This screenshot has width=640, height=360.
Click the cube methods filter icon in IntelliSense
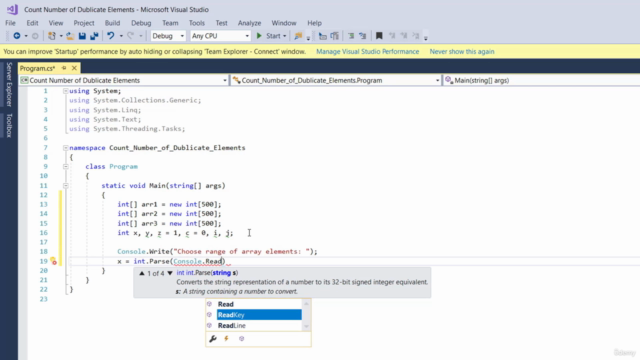242,338
